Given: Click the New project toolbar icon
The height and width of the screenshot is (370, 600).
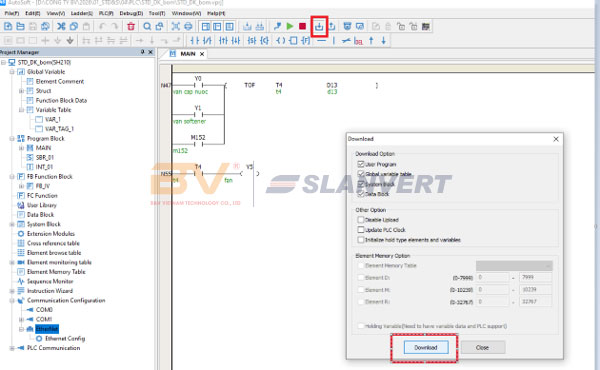Looking at the screenshot, I should coord(8,26).
